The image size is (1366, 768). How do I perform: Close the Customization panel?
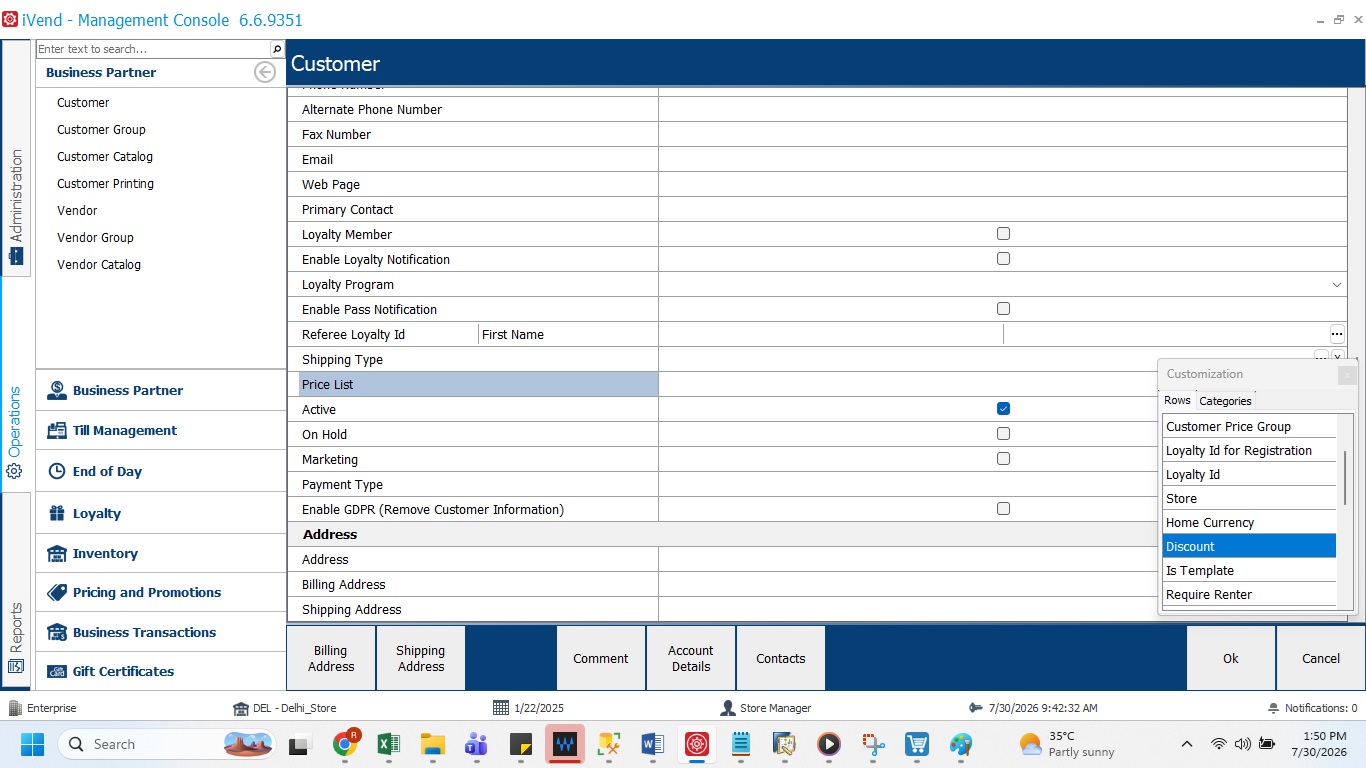click(1347, 375)
